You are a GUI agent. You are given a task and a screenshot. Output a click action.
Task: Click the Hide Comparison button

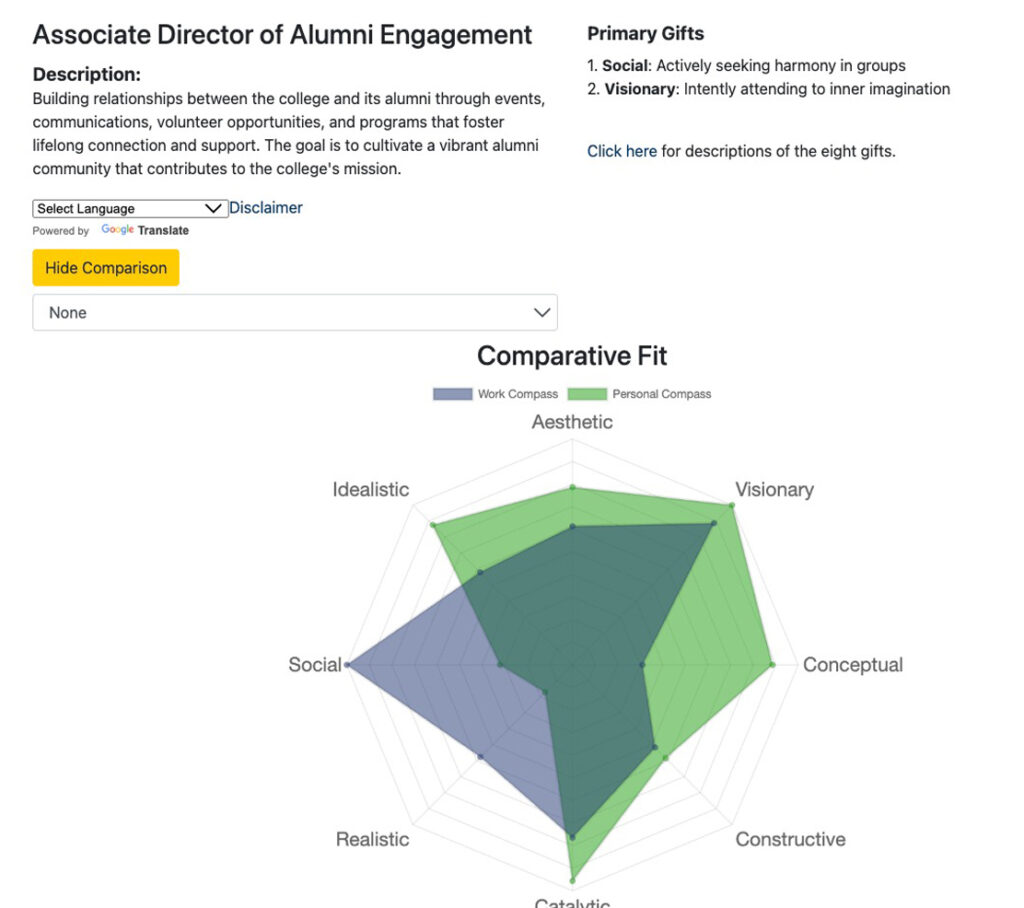[106, 268]
